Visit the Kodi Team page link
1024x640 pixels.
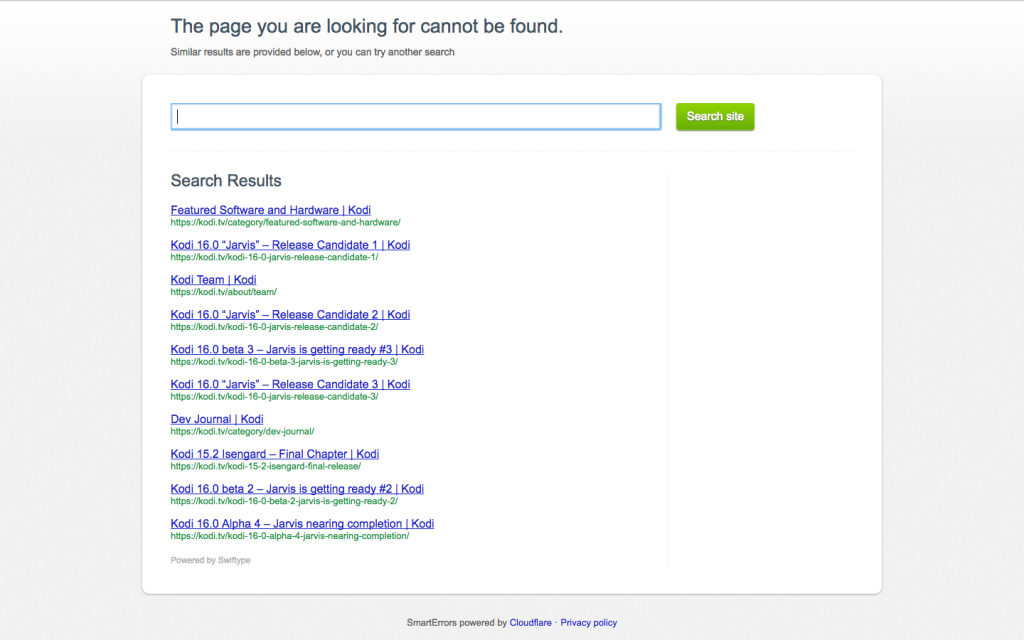[x=213, y=280]
